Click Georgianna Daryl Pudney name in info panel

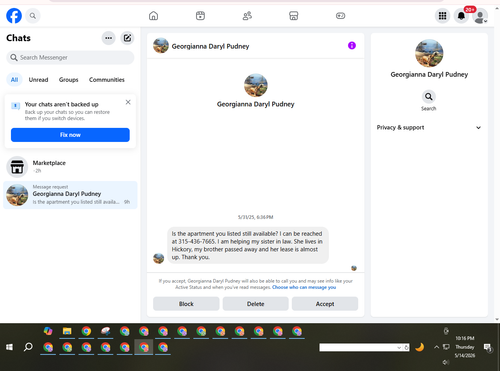(429, 74)
